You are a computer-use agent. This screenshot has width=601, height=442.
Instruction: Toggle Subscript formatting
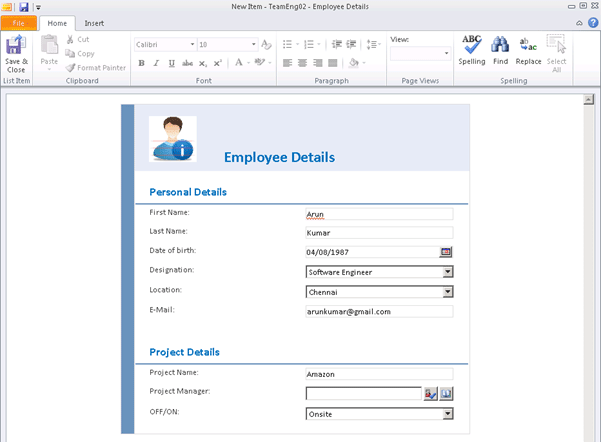[203, 63]
